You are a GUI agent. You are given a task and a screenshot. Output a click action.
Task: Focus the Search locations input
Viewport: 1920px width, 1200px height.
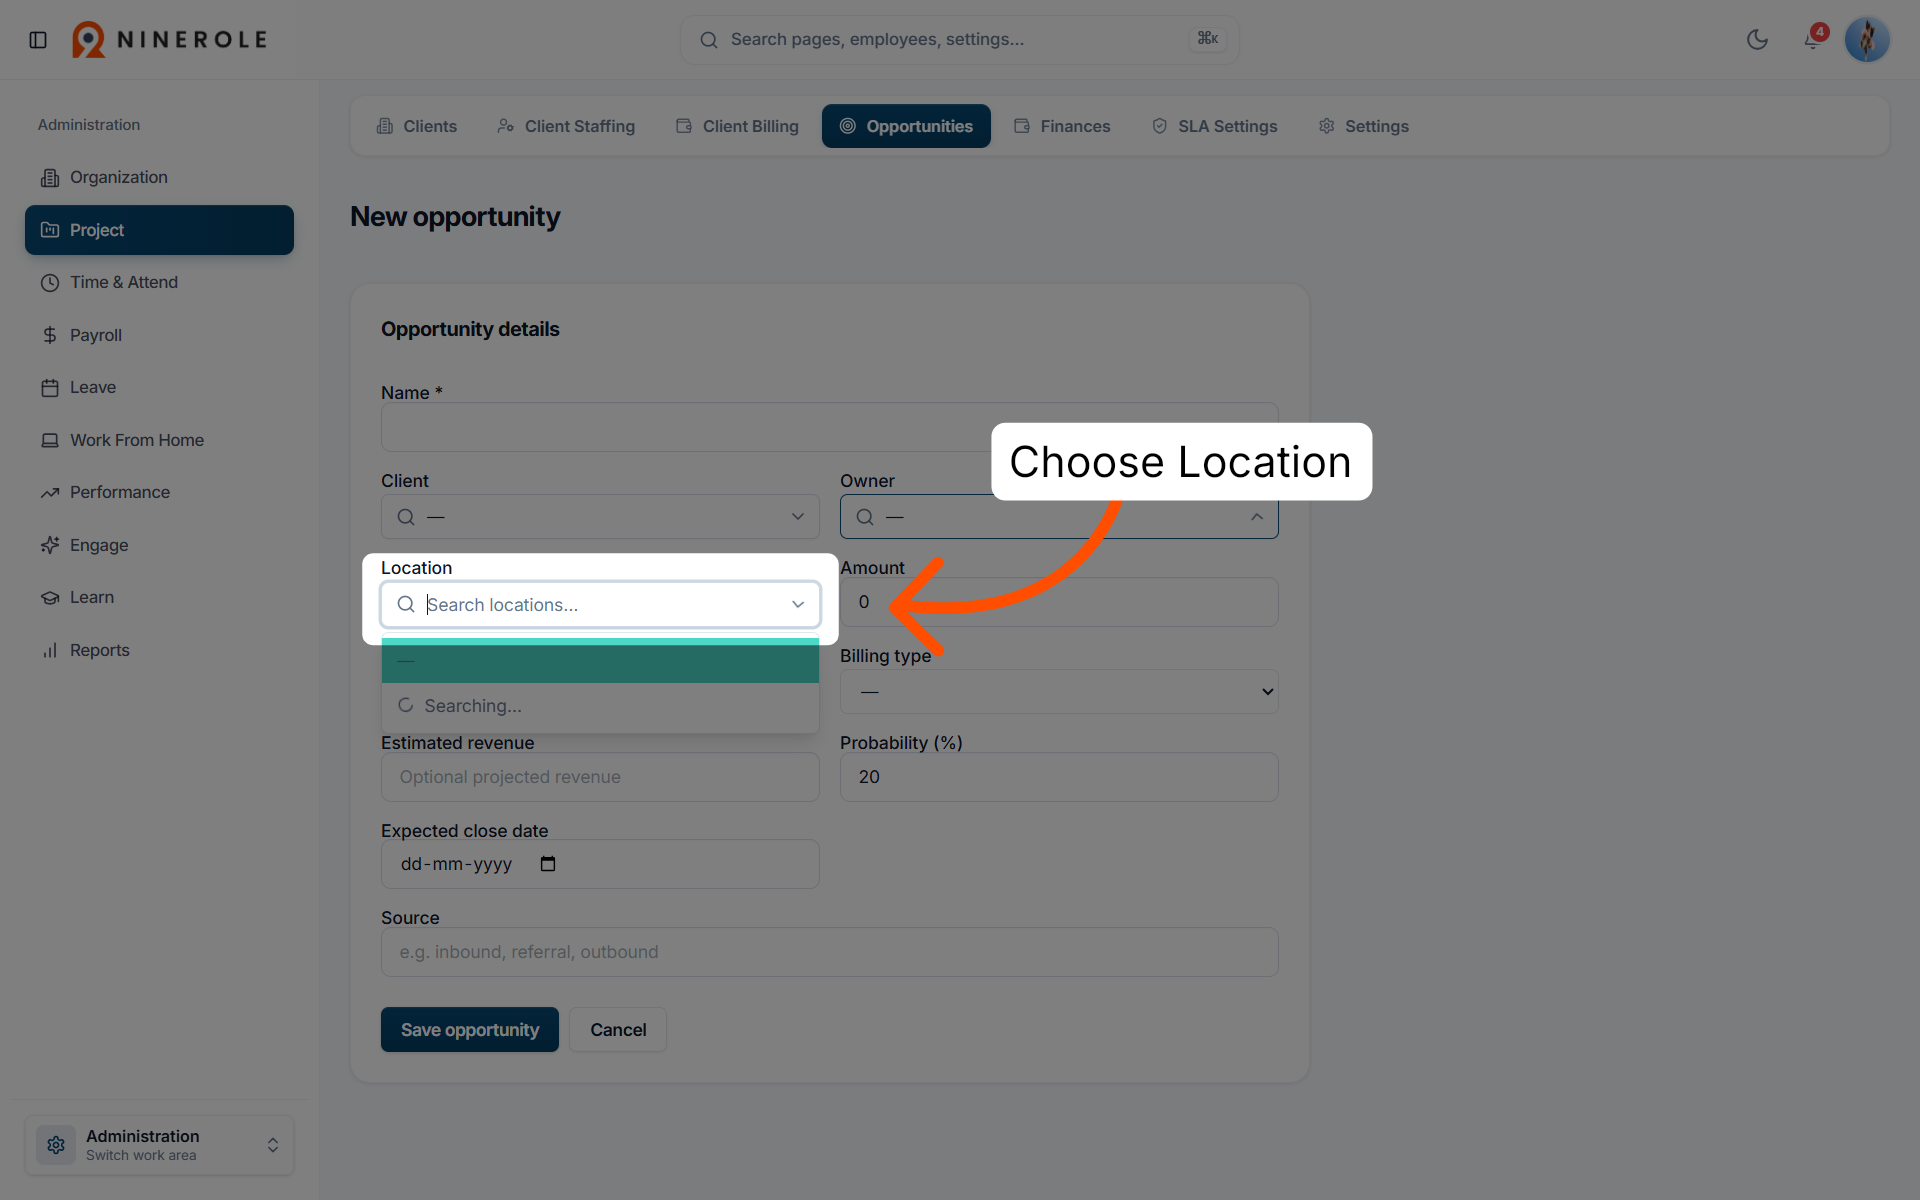tap(600, 604)
